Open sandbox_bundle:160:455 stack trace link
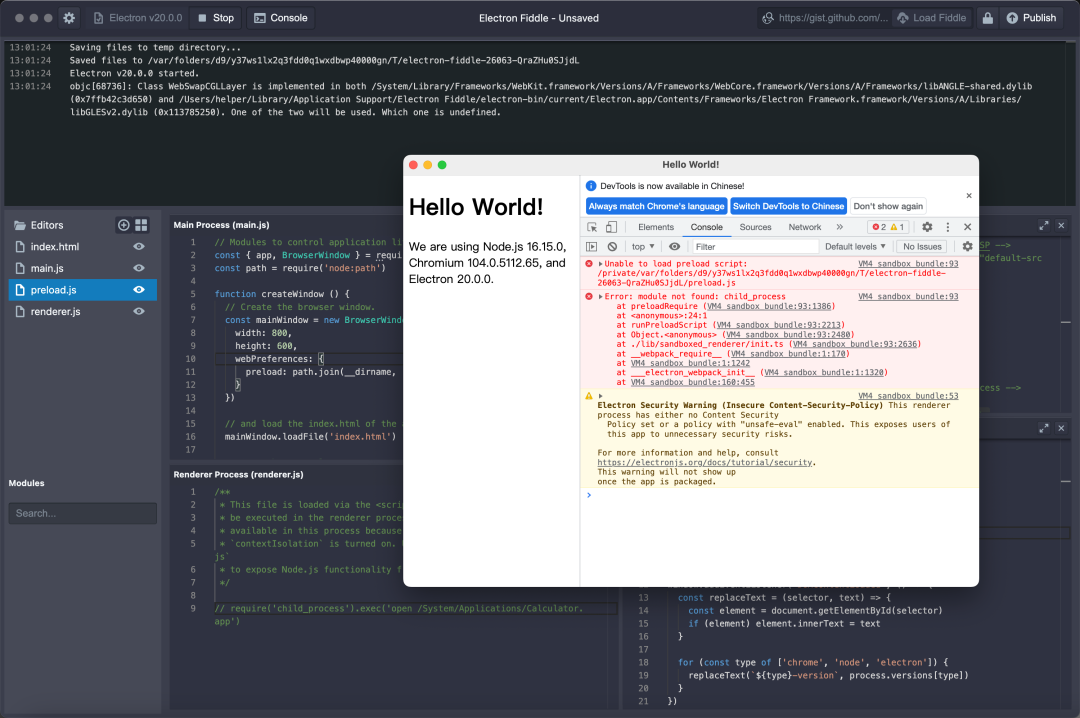This screenshot has width=1080, height=718. tap(692, 382)
